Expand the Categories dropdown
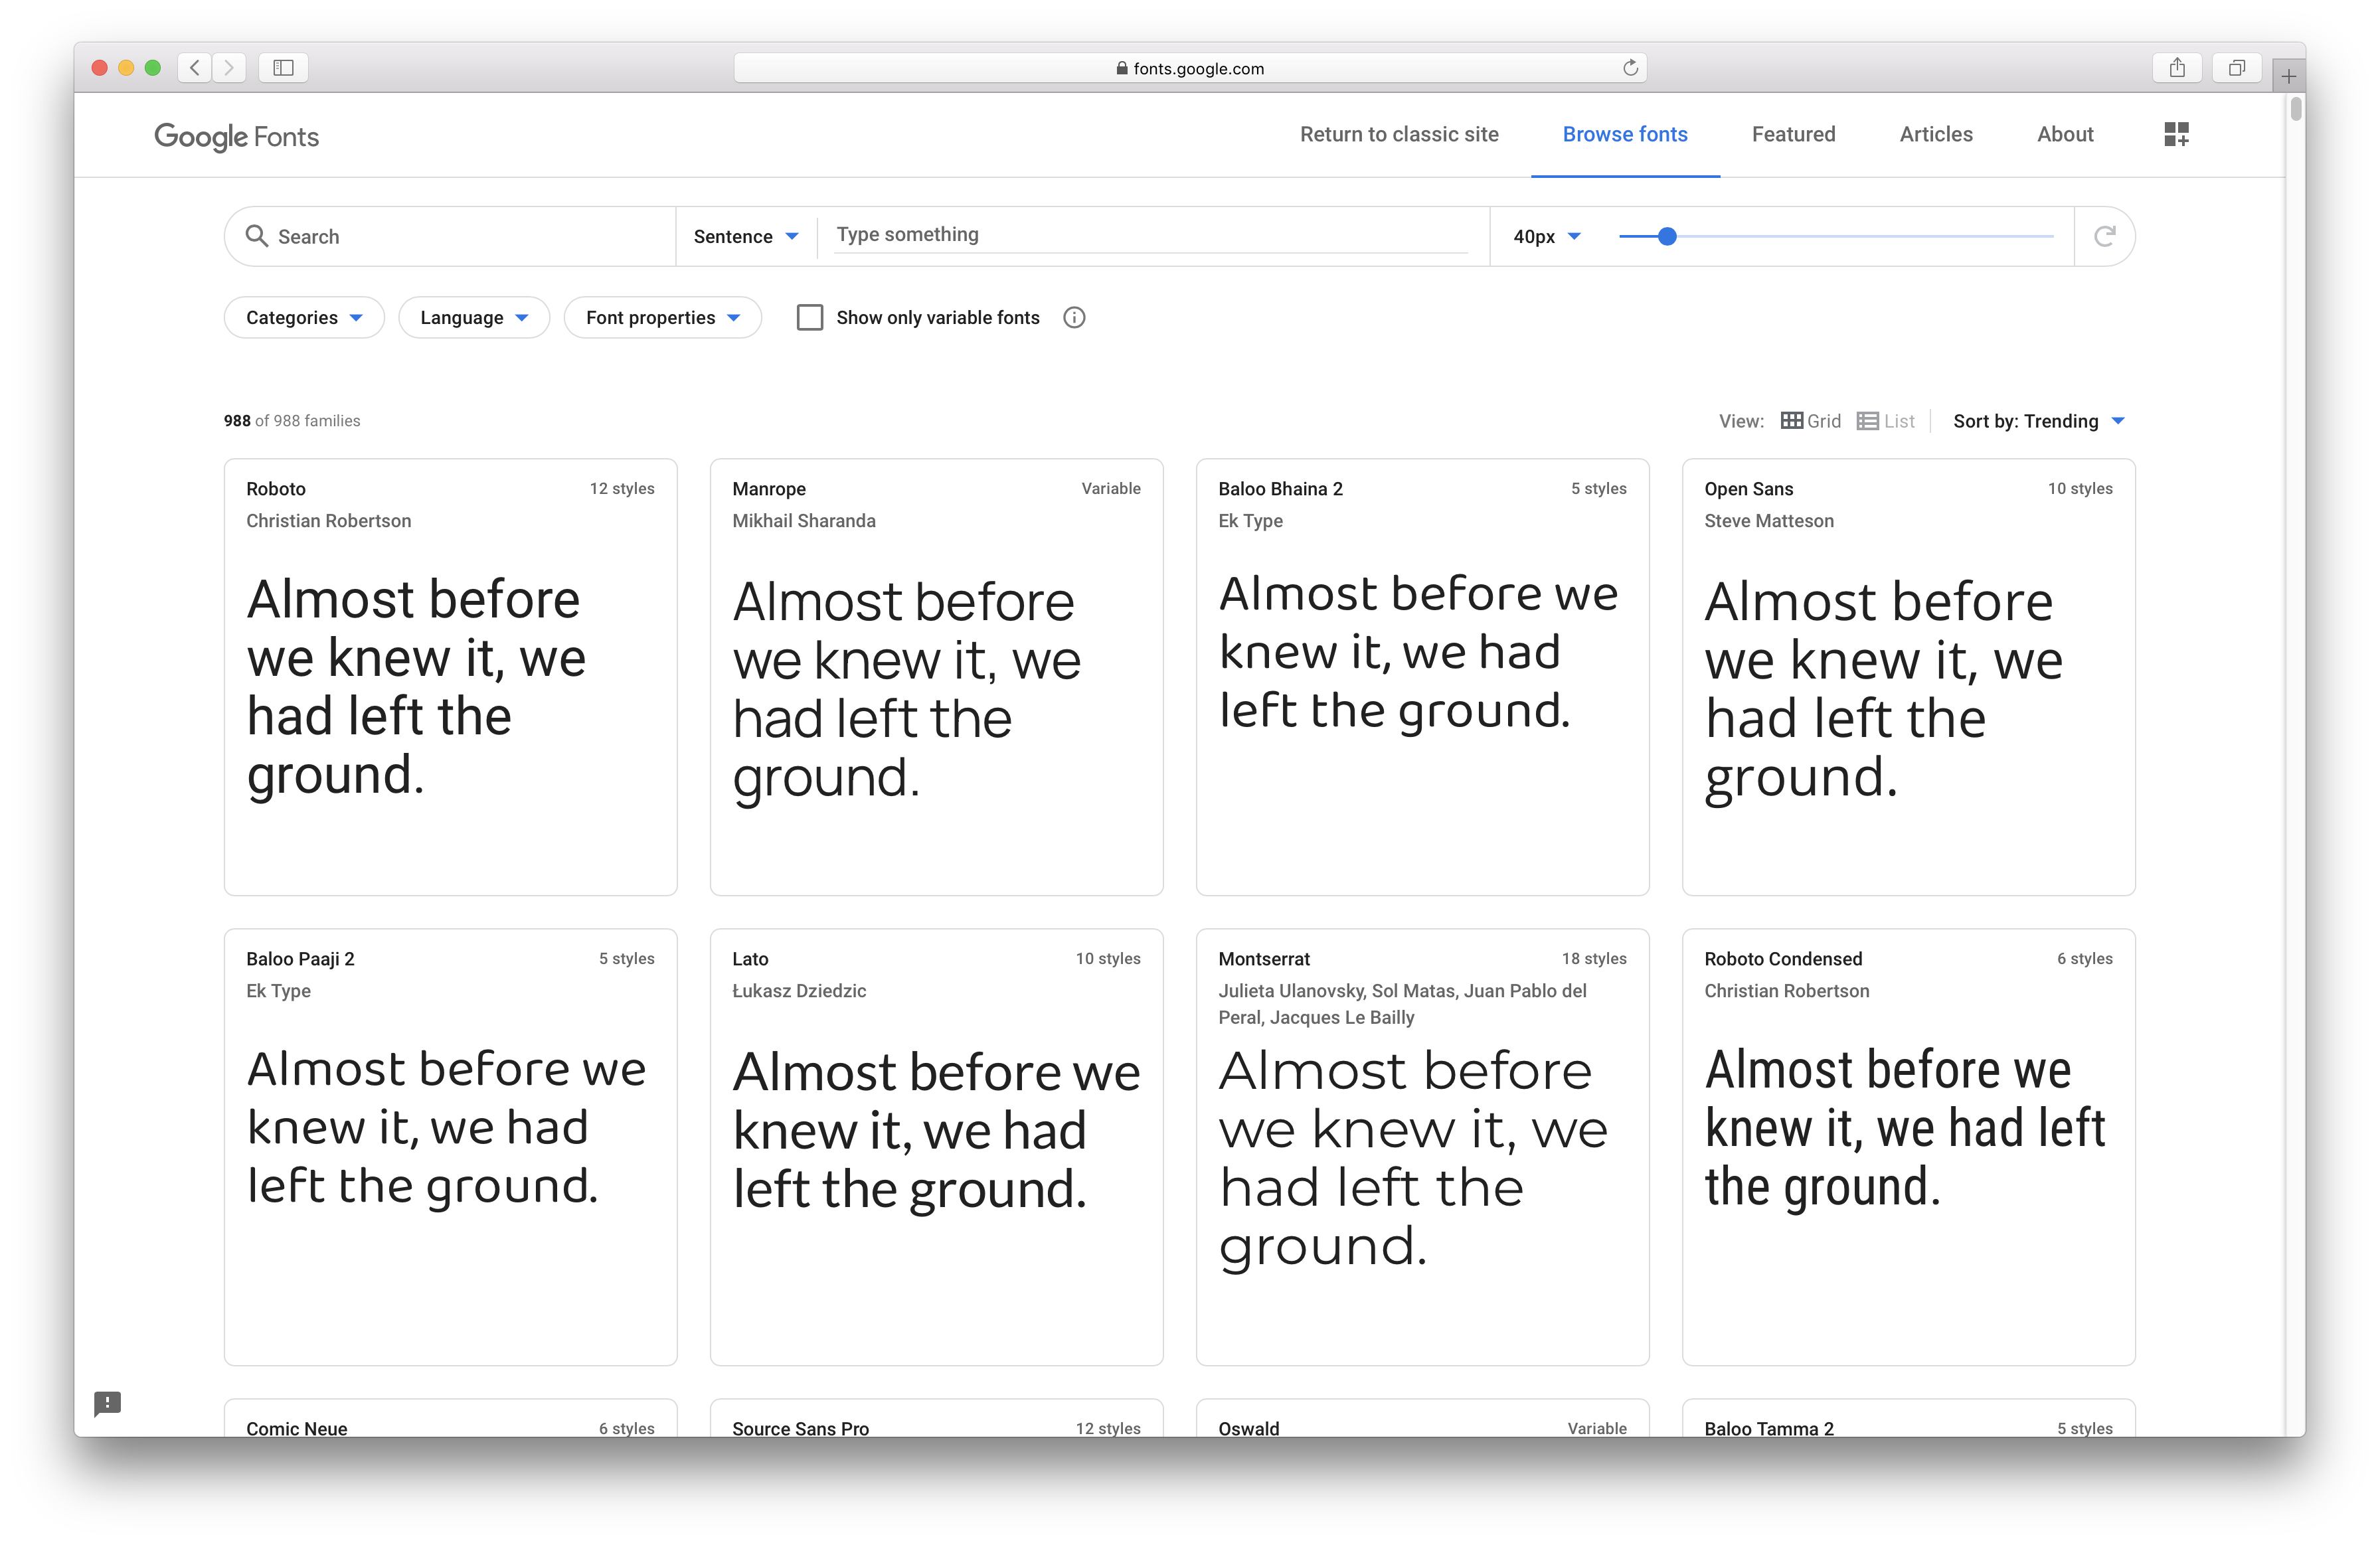 pyautogui.click(x=304, y=318)
